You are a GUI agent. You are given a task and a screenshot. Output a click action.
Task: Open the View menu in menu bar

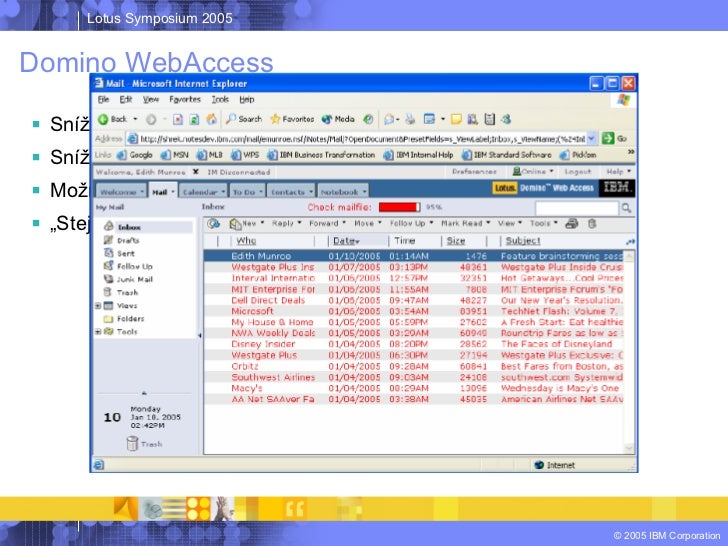point(150,99)
